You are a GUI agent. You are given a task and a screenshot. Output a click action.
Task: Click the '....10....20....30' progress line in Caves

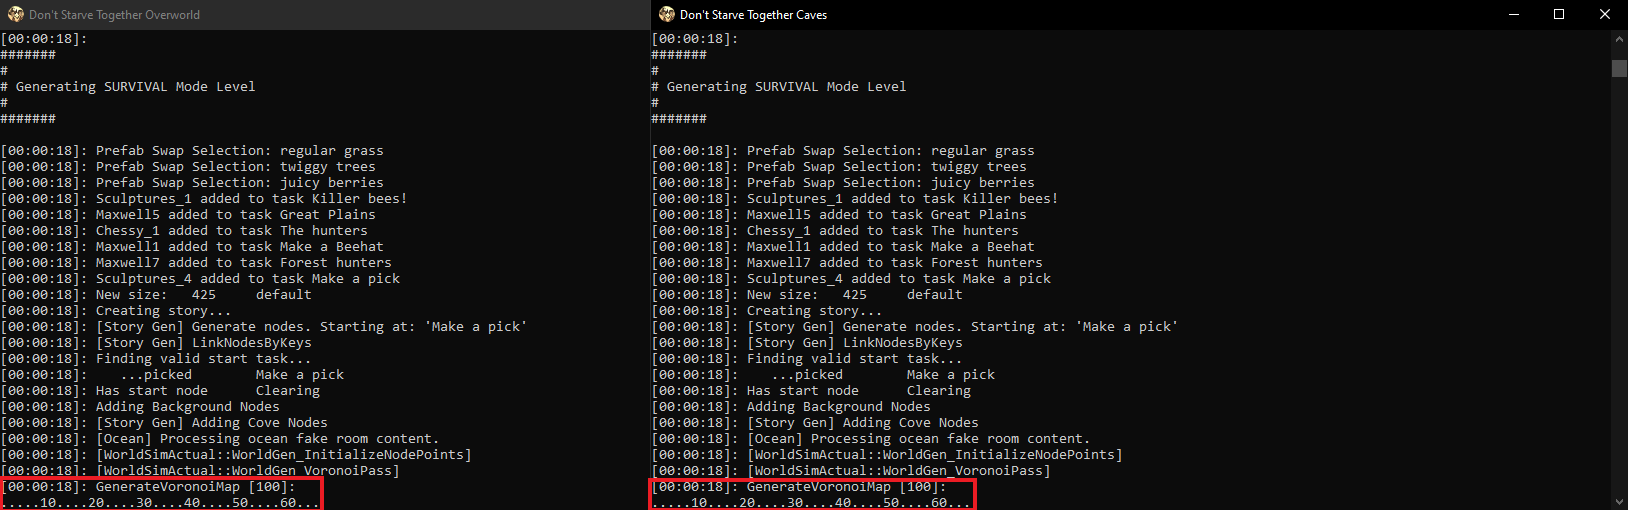811,503
